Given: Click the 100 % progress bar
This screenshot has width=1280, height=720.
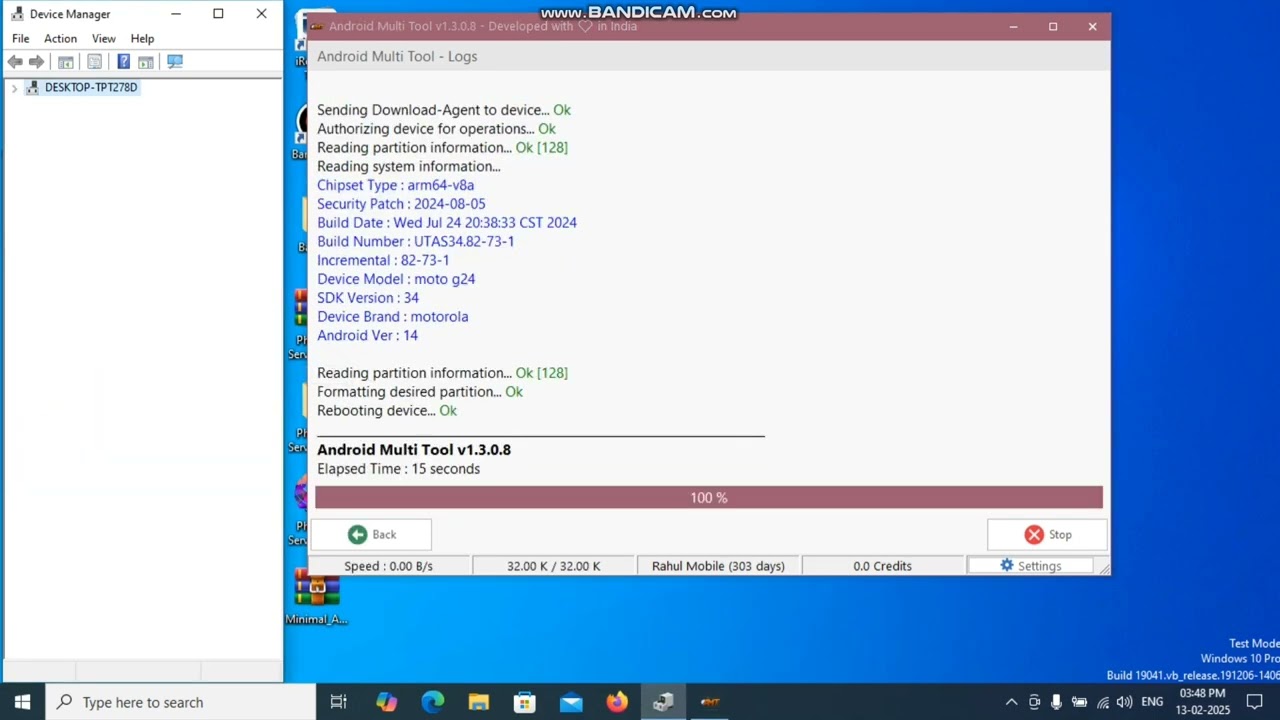Looking at the screenshot, I should (x=709, y=498).
